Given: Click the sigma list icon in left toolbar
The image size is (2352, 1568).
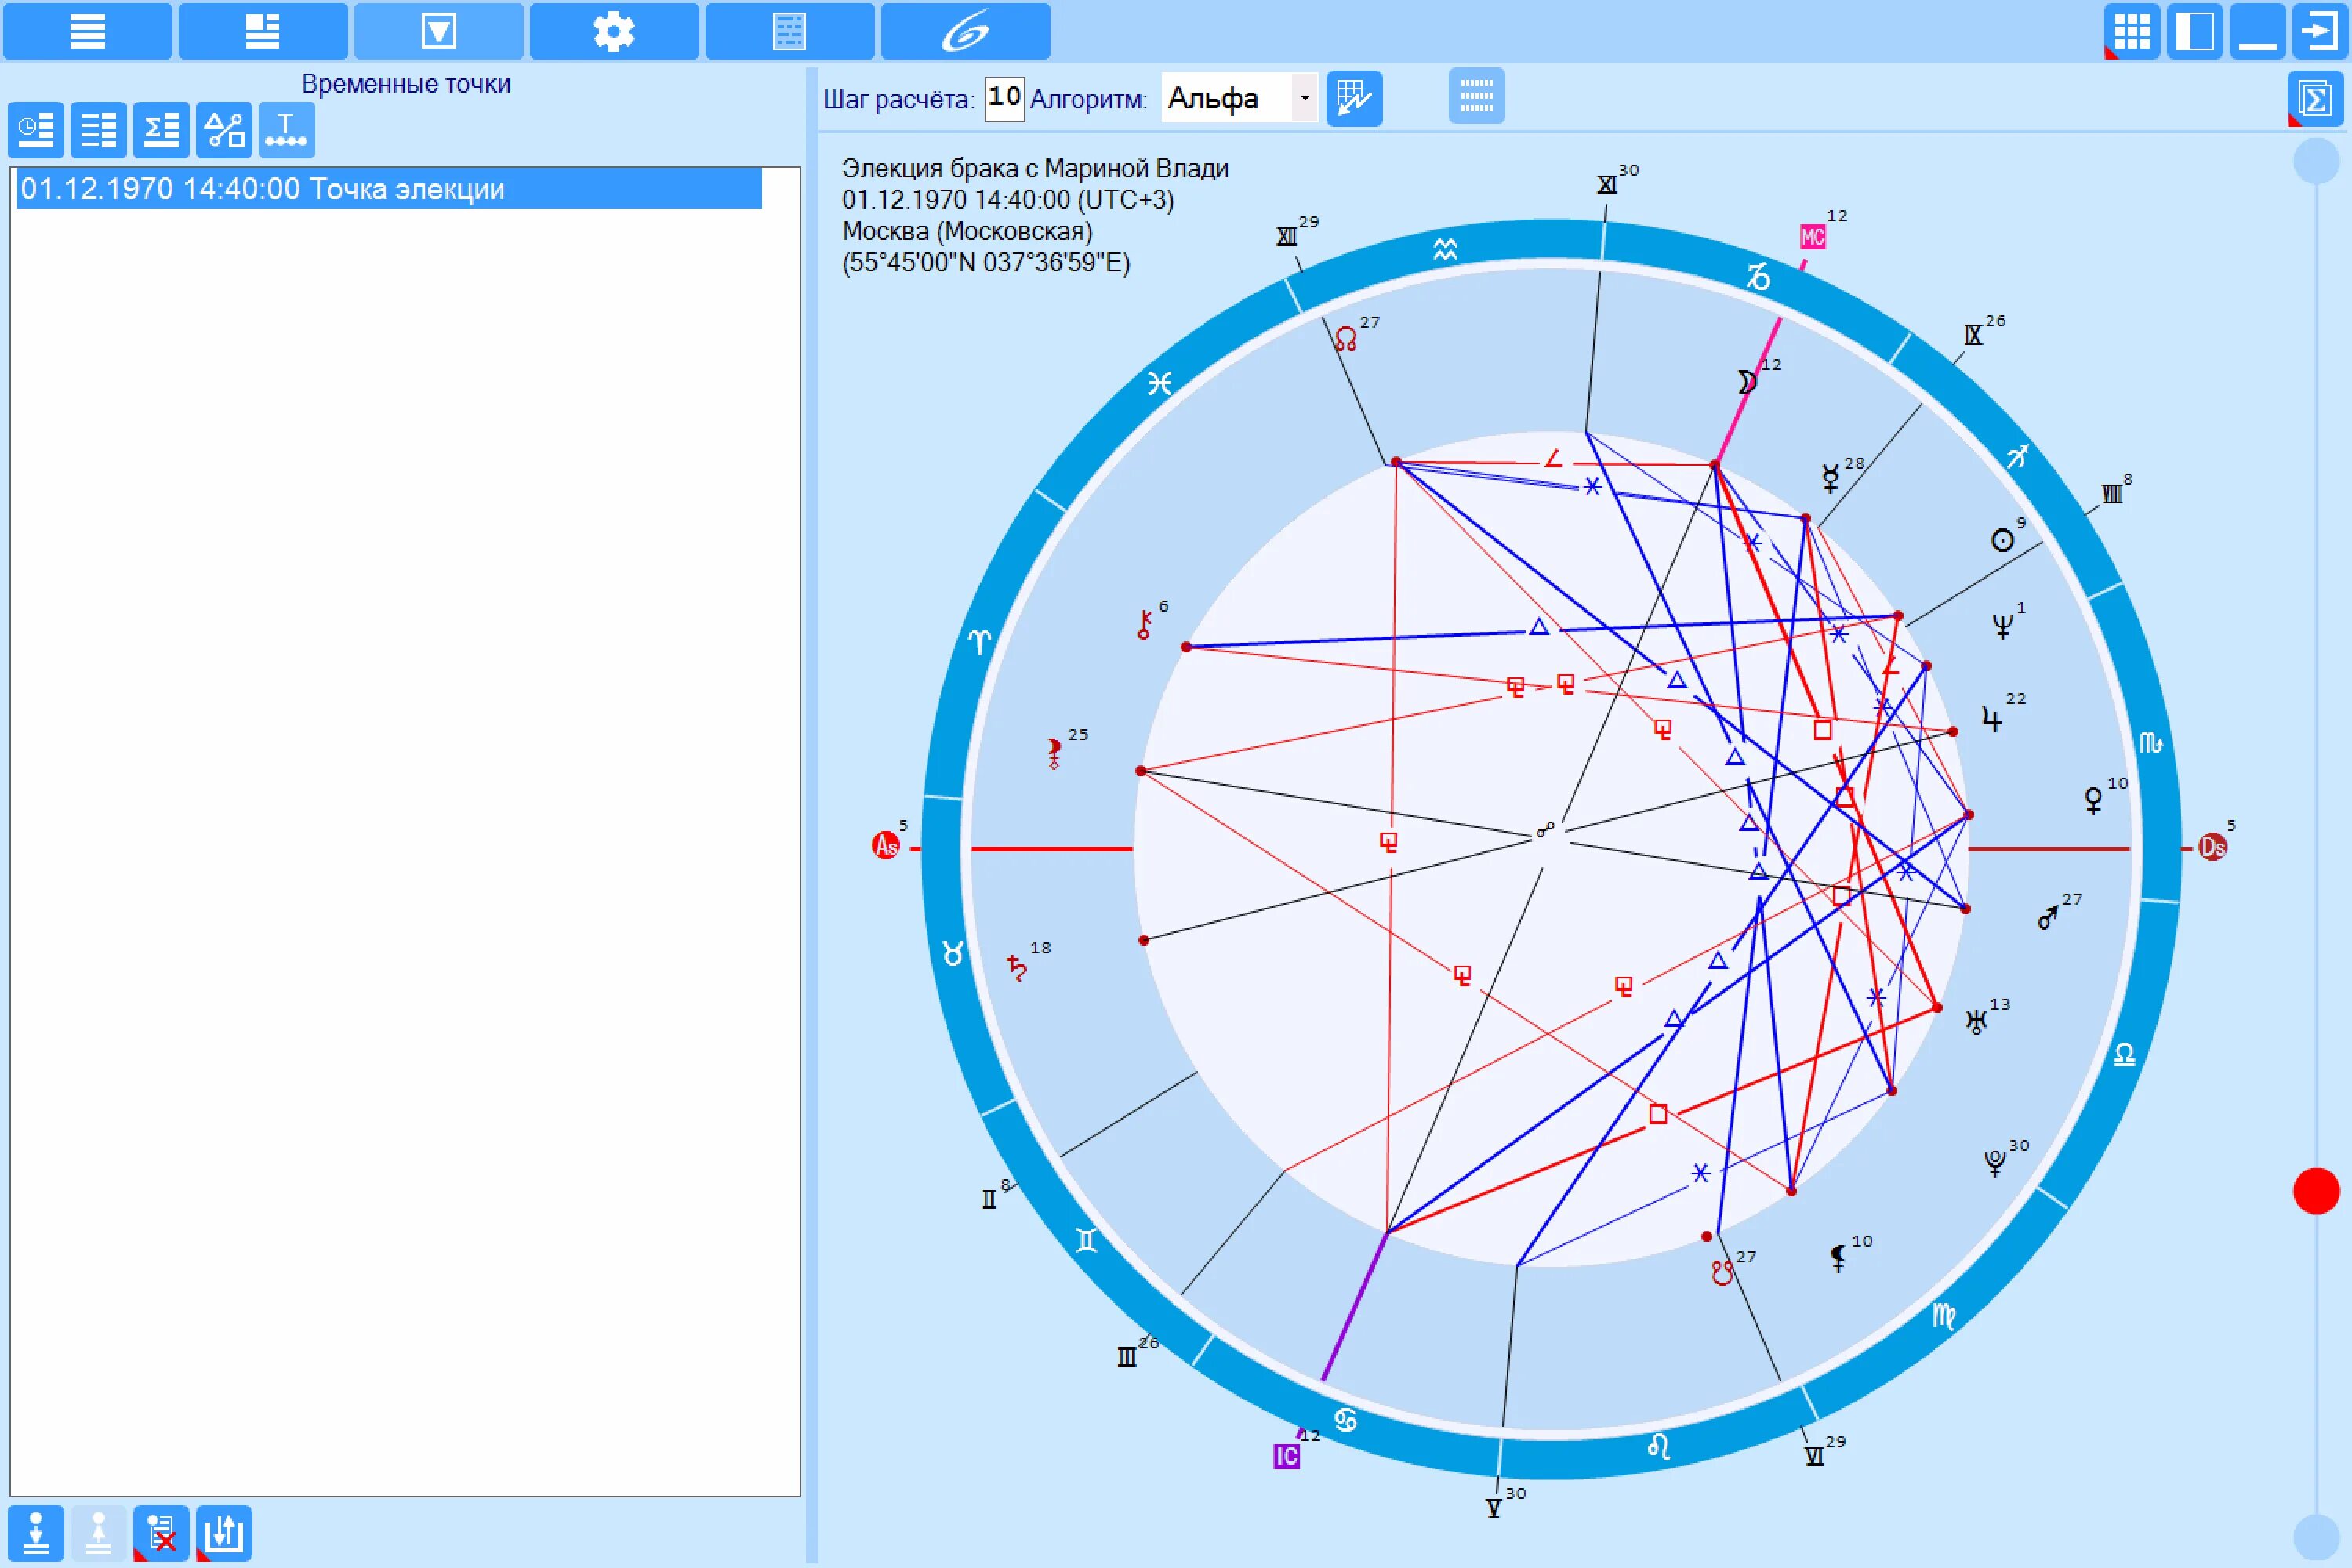Looking at the screenshot, I should [x=161, y=130].
